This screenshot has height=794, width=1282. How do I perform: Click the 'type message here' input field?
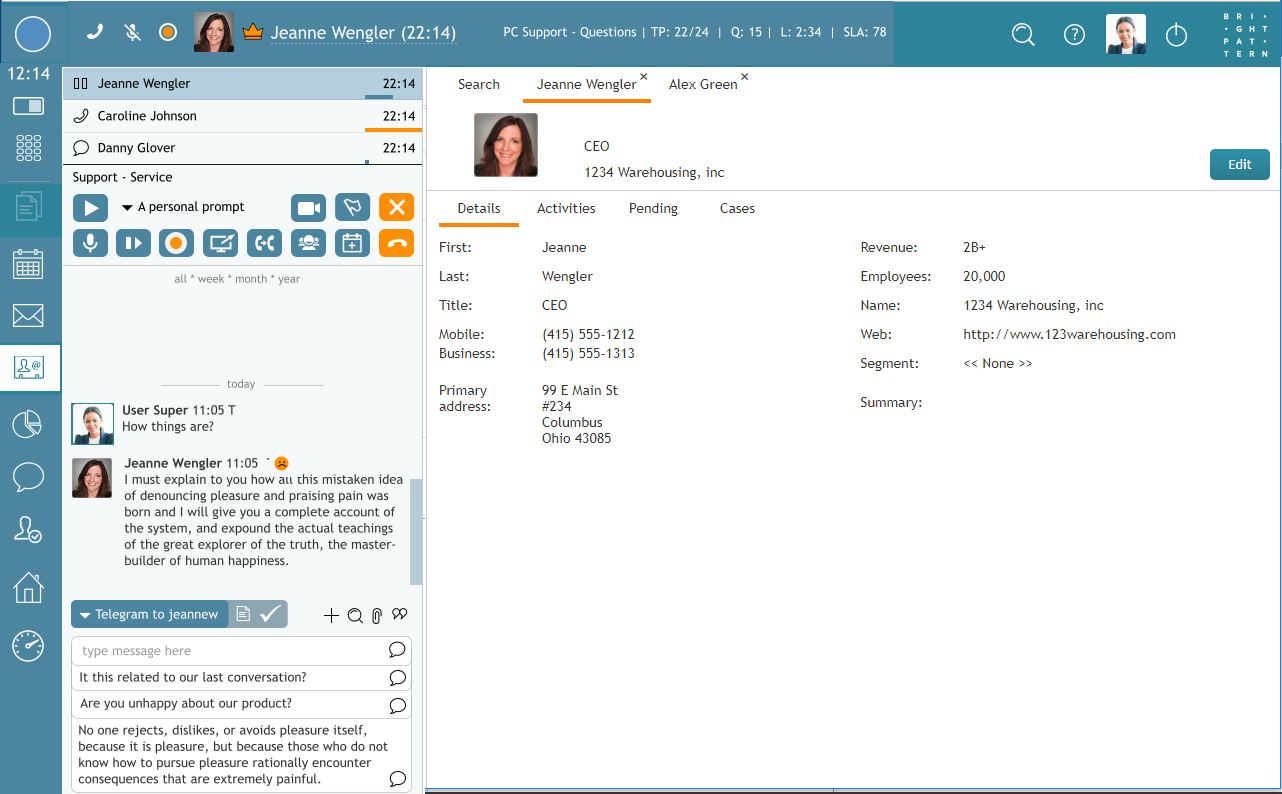click(x=241, y=651)
